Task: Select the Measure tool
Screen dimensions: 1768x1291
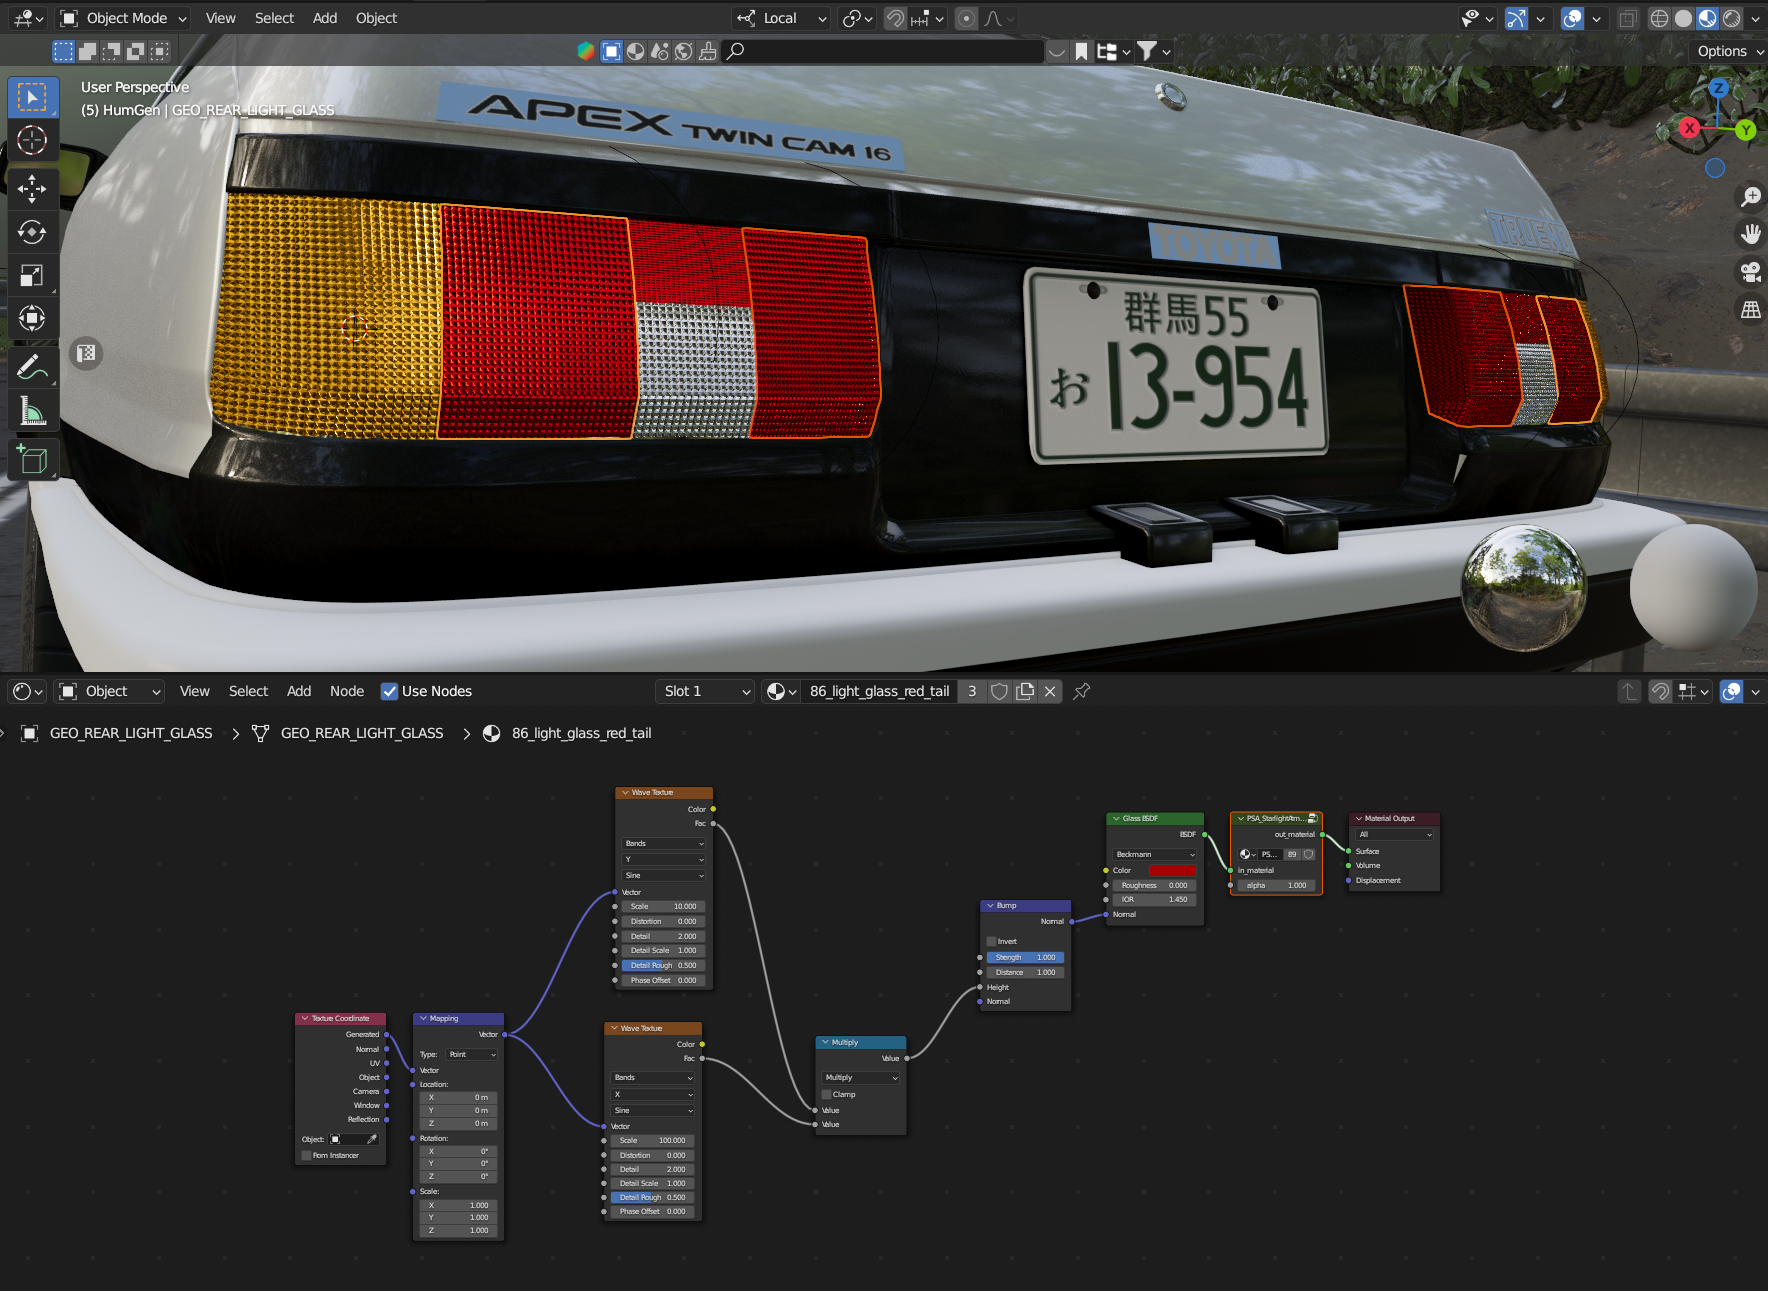Action: click(x=32, y=410)
